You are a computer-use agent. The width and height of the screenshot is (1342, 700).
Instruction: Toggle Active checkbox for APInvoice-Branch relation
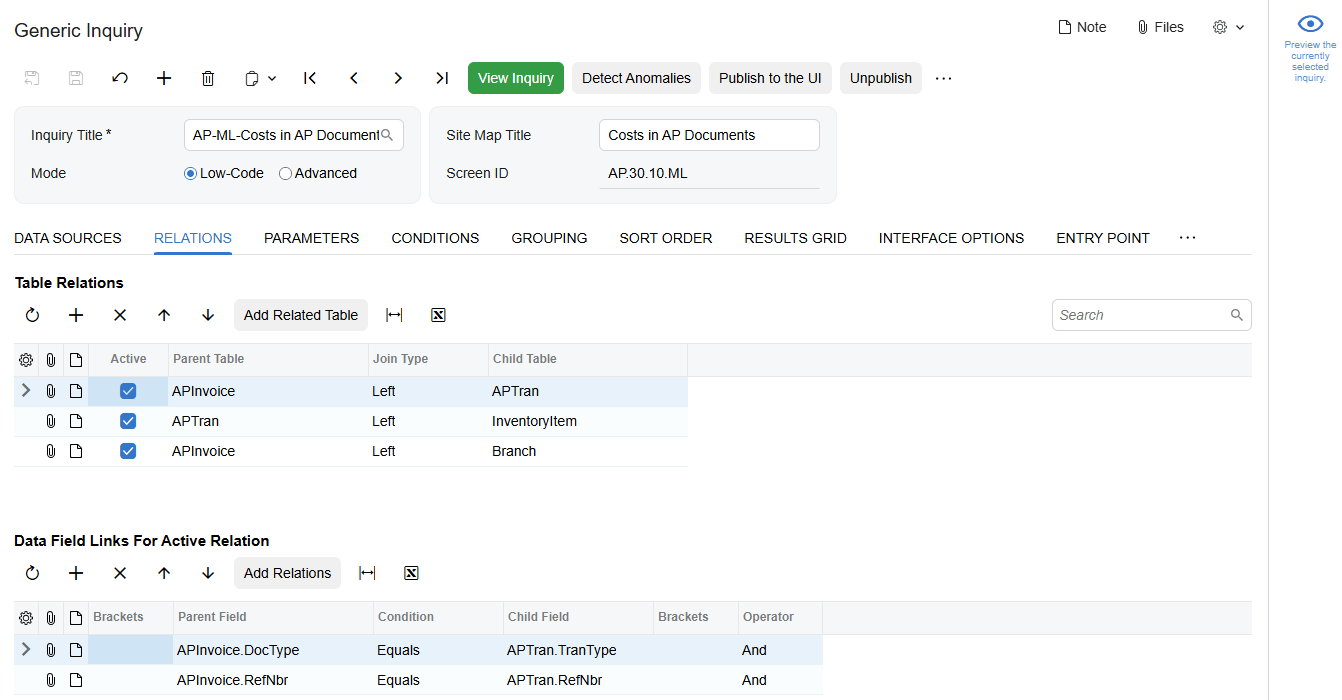[x=128, y=451]
